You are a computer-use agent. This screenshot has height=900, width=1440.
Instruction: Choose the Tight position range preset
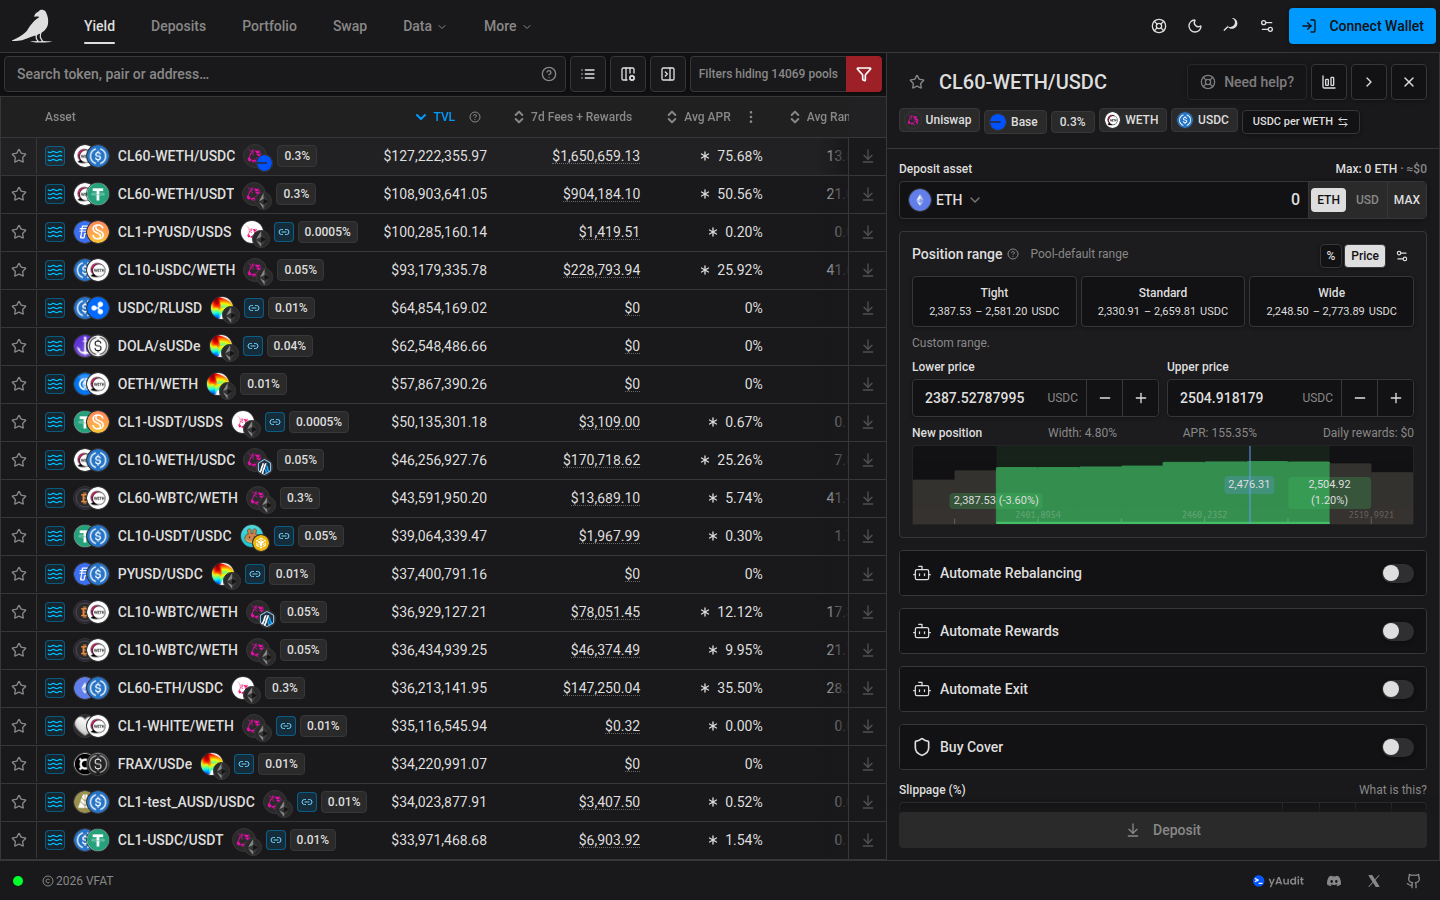(994, 302)
